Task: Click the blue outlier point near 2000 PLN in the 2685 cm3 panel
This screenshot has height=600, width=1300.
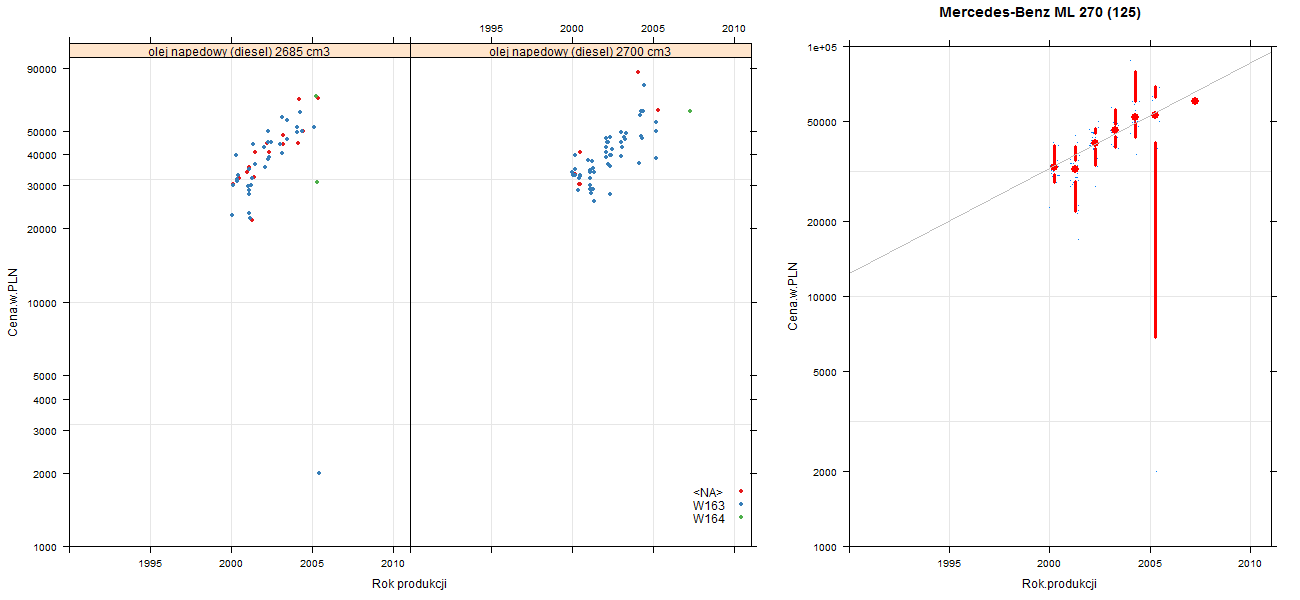Action: coord(319,473)
